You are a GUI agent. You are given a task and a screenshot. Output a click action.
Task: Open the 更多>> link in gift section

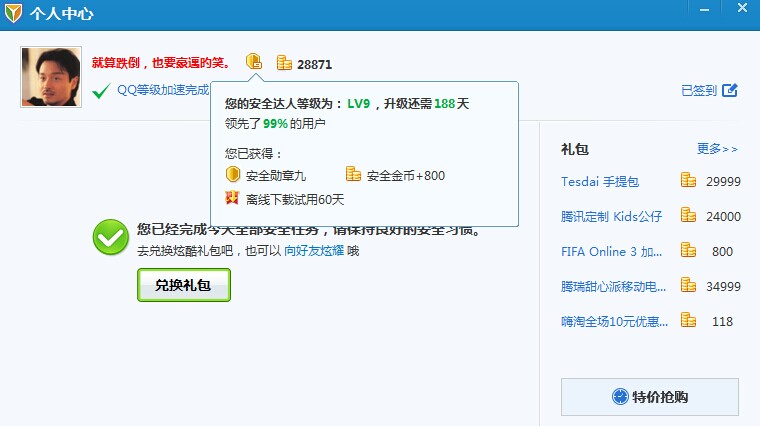click(717, 149)
